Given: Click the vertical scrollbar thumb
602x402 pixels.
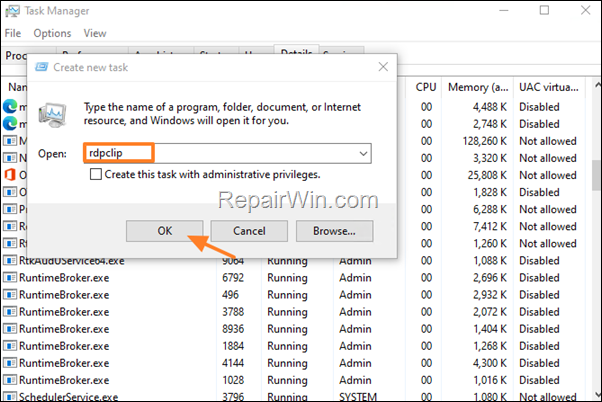Looking at the screenshot, I should [x=596, y=175].
